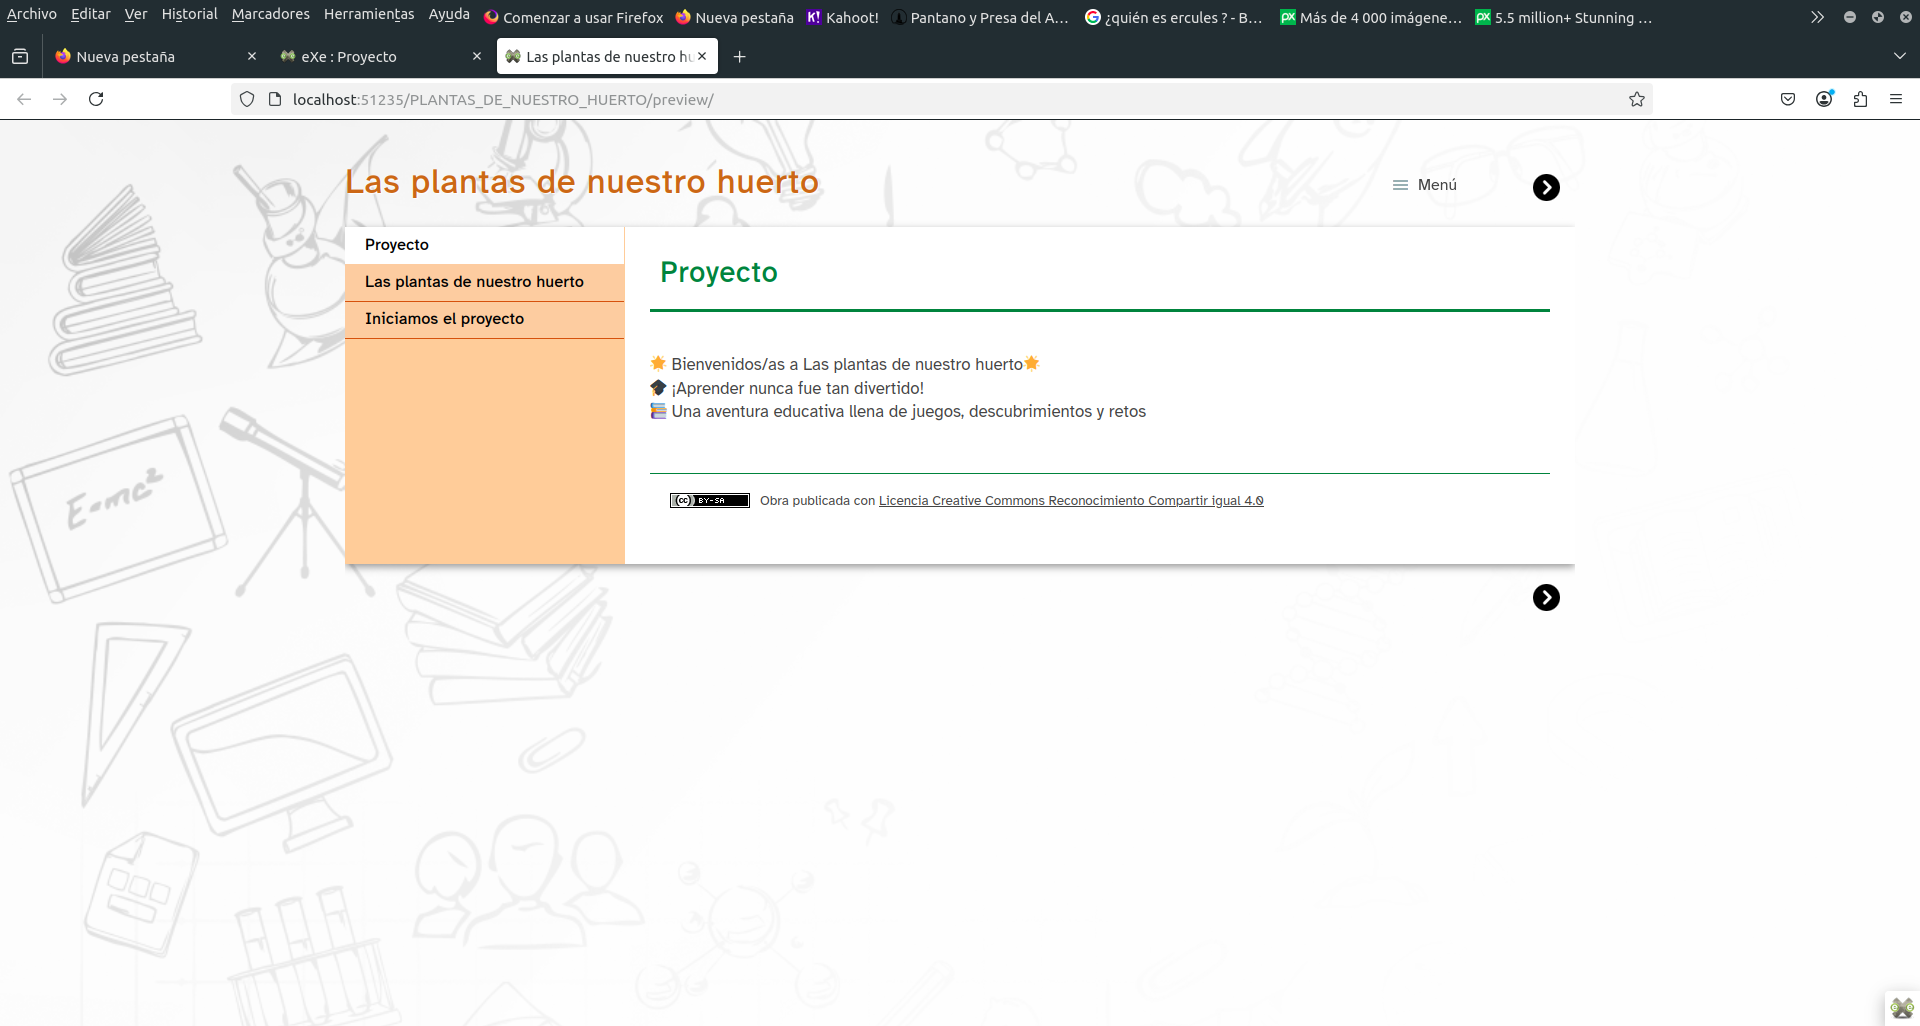
Task: Switch to the eXe : Proyecto tab
Action: point(370,57)
